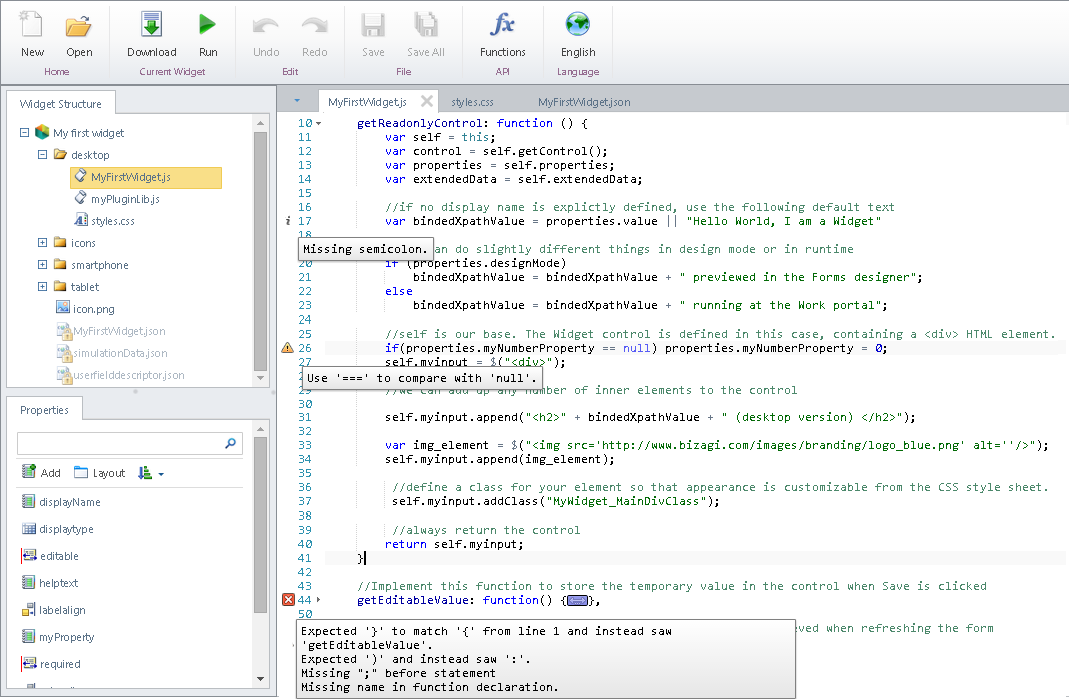1069x699 pixels.
Task: Open simulationData.json in the tree
Action: tap(120, 353)
